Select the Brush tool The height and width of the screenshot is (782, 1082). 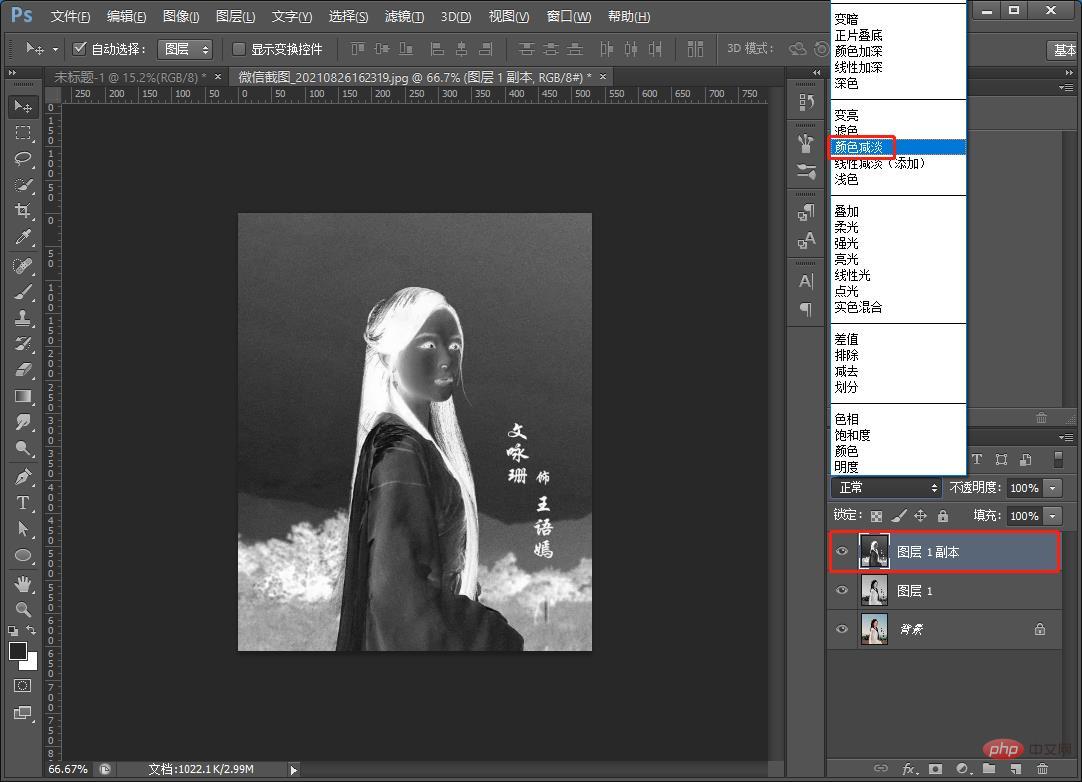(x=23, y=292)
